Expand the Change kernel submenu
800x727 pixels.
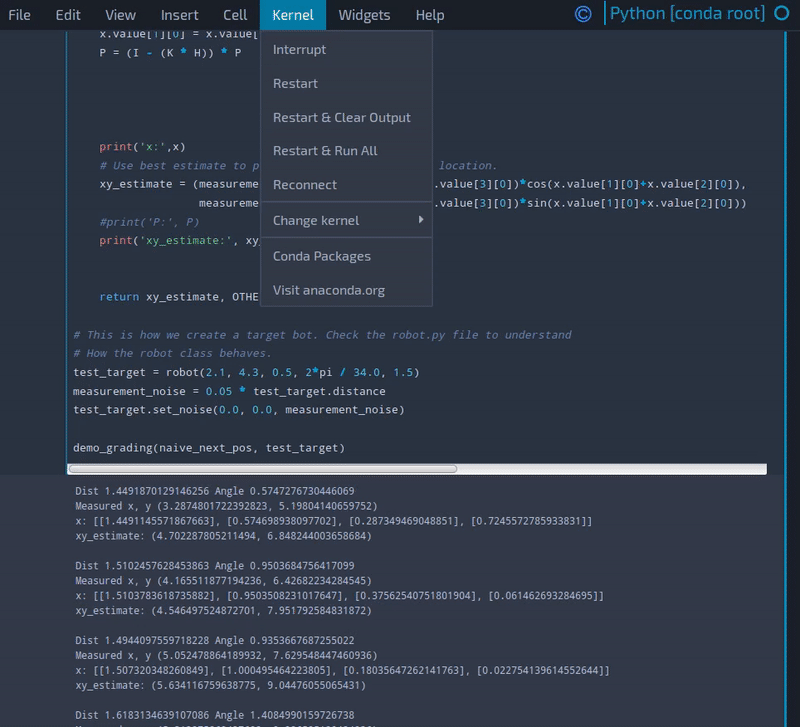tap(346, 220)
